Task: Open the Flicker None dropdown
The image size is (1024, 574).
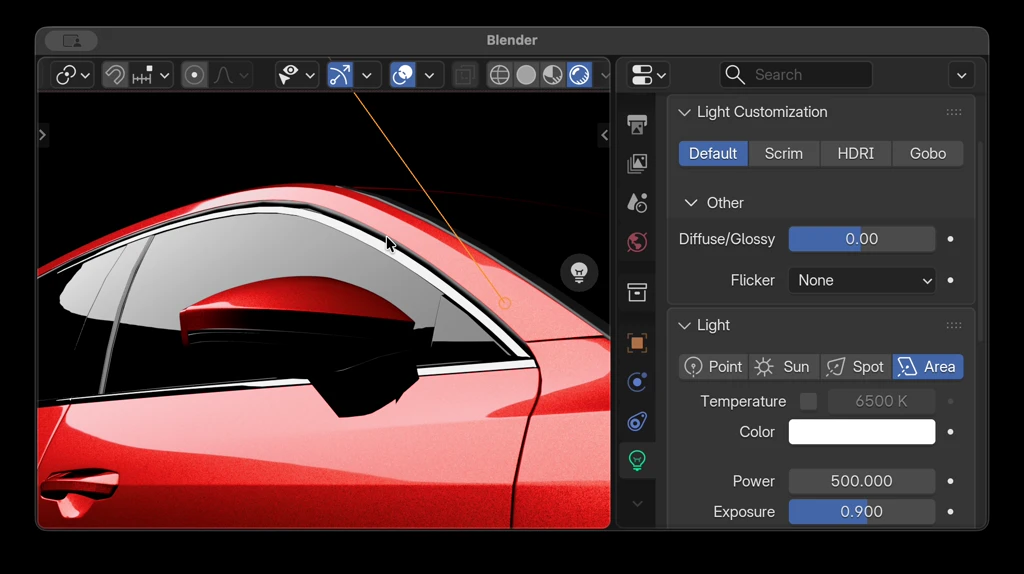Action: pos(862,280)
